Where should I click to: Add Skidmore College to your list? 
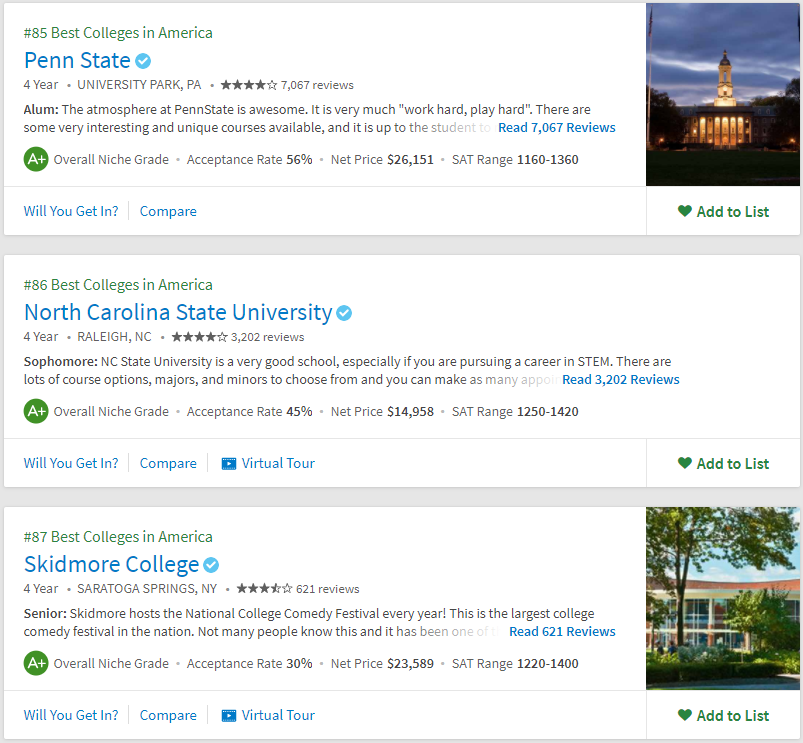coord(723,715)
